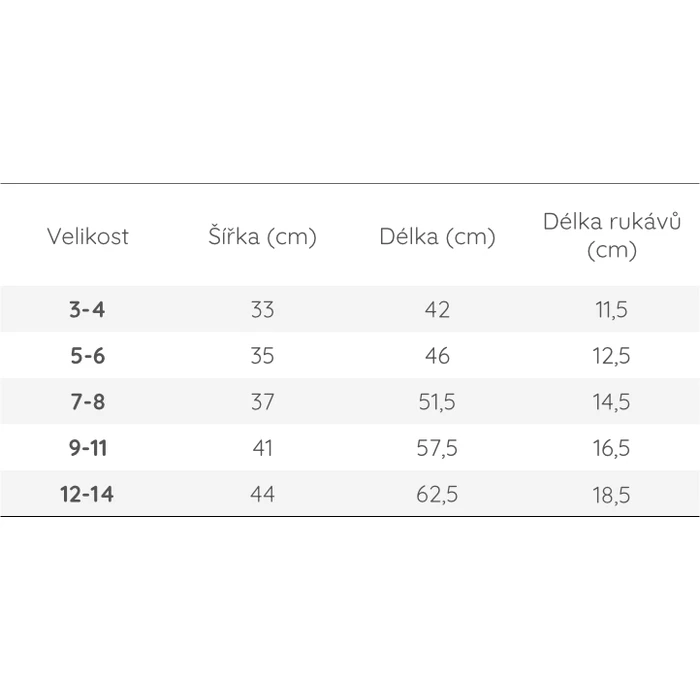The height and width of the screenshot is (700, 700).
Task: Select the 9-11 size row label
Action: 88,448
